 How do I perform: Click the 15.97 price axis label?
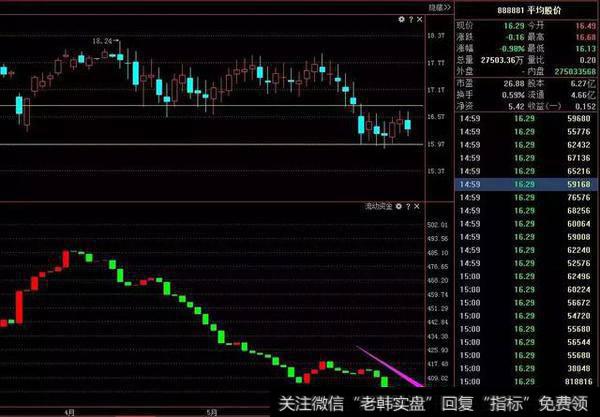(436, 144)
